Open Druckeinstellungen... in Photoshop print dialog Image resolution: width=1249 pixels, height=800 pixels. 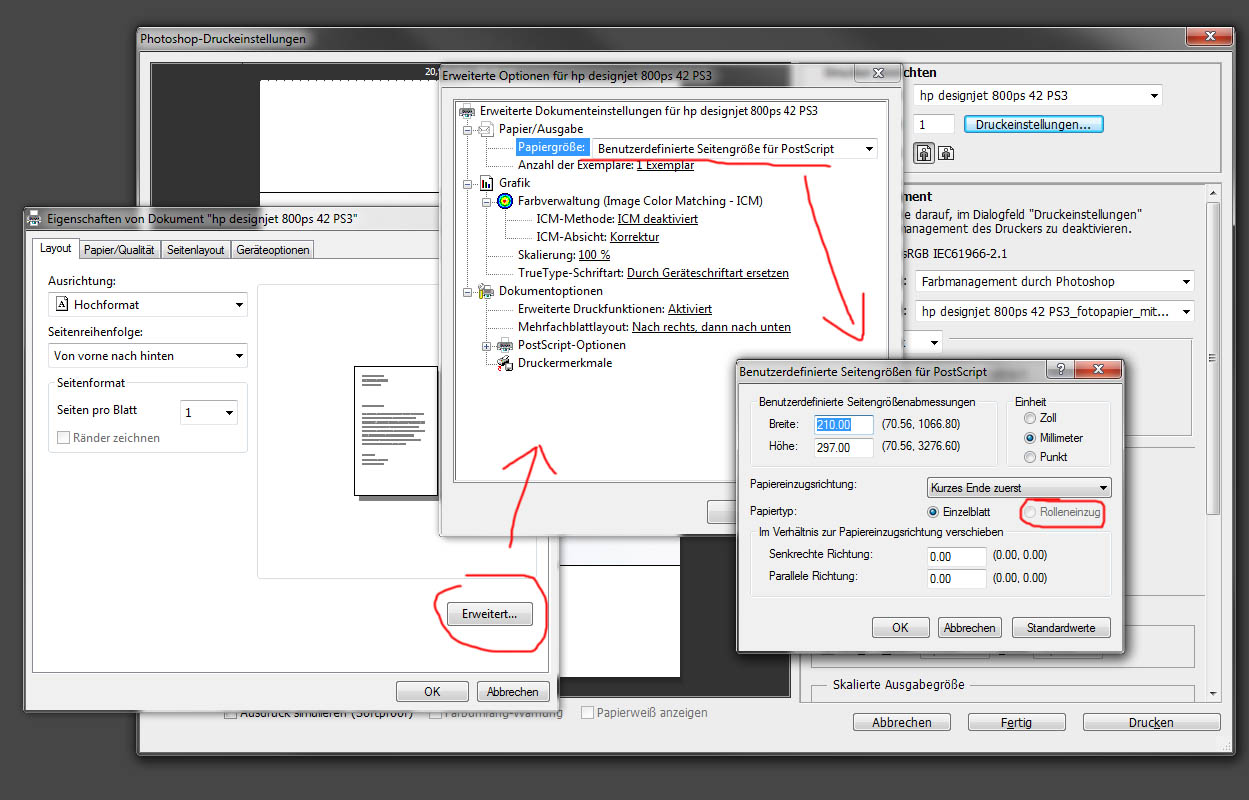coord(1034,125)
